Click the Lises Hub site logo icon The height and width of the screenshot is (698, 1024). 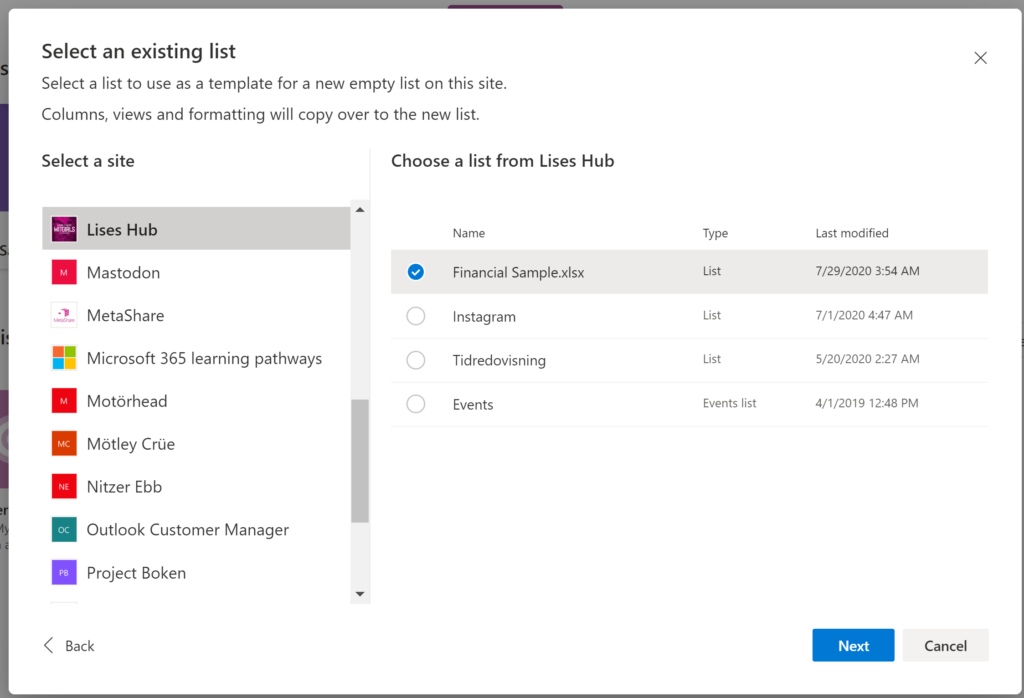click(64, 229)
